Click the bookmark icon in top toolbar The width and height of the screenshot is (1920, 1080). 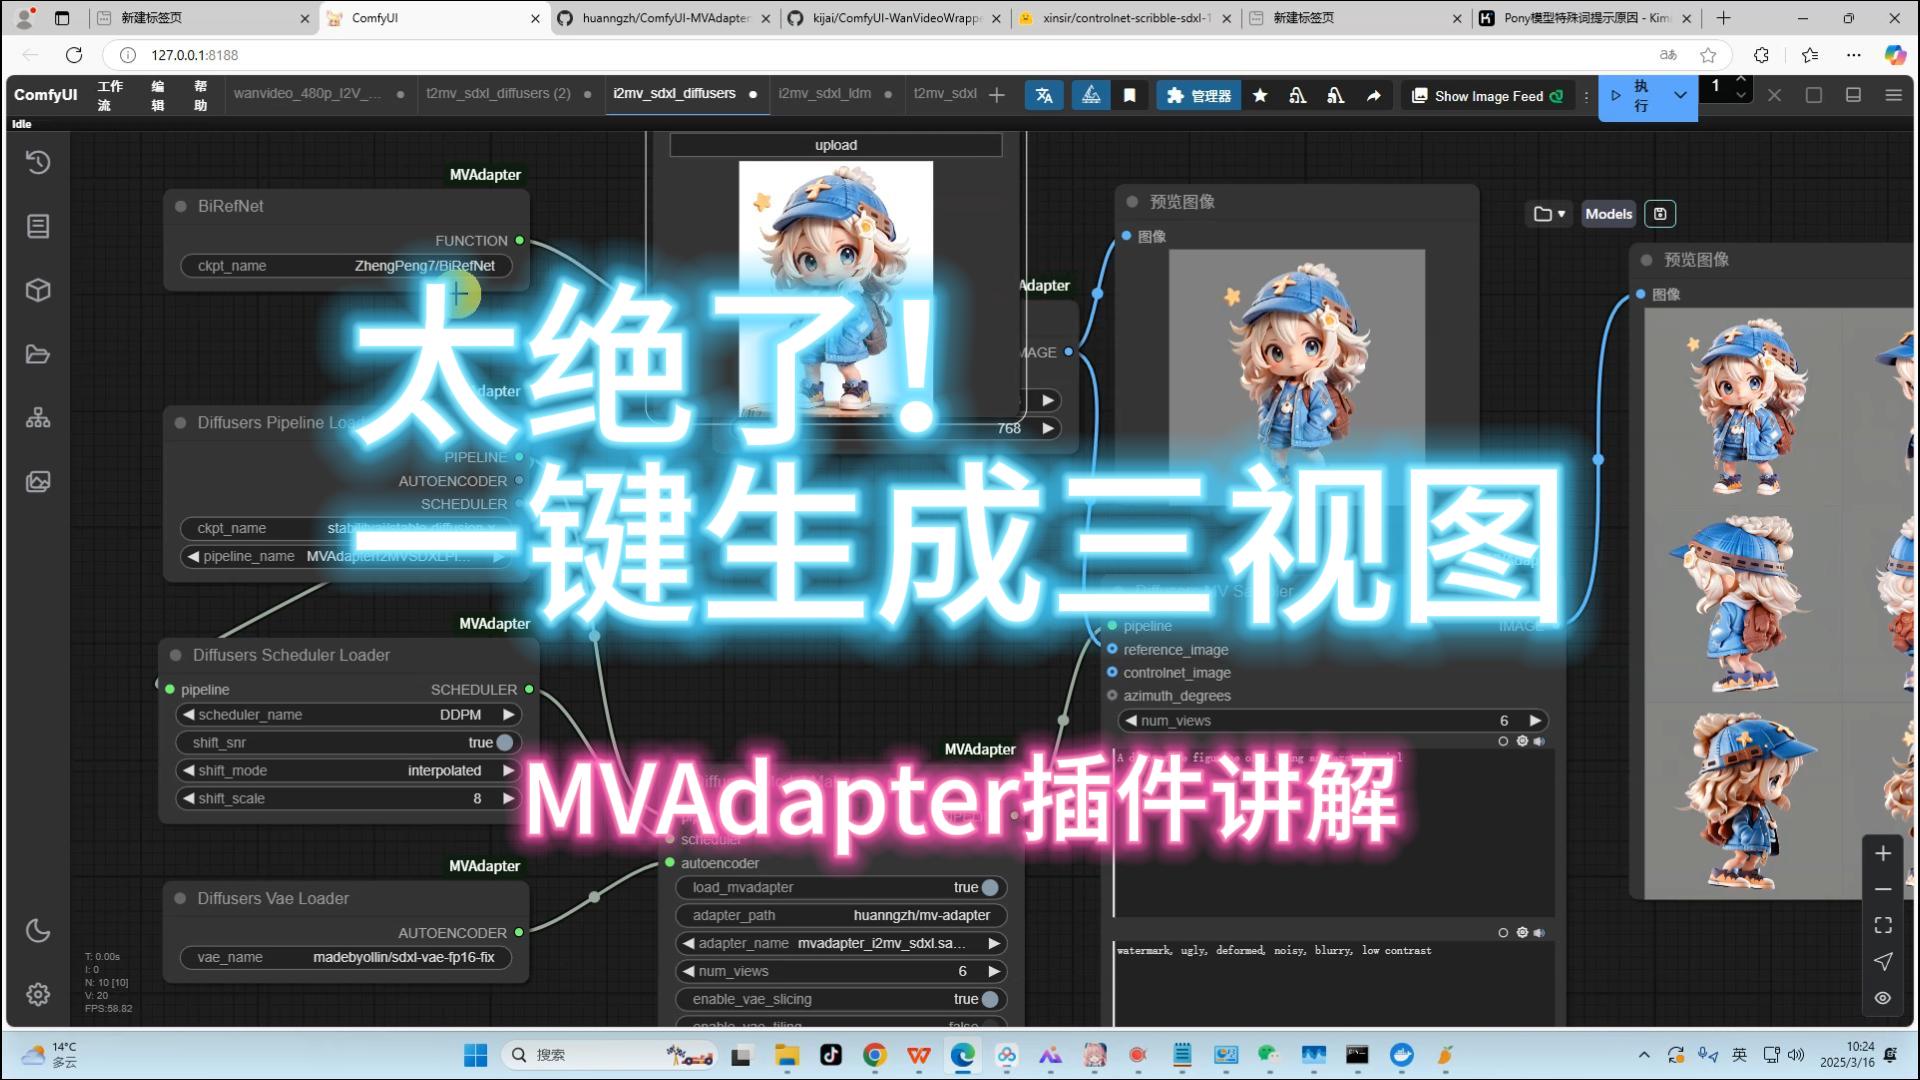coord(1130,95)
